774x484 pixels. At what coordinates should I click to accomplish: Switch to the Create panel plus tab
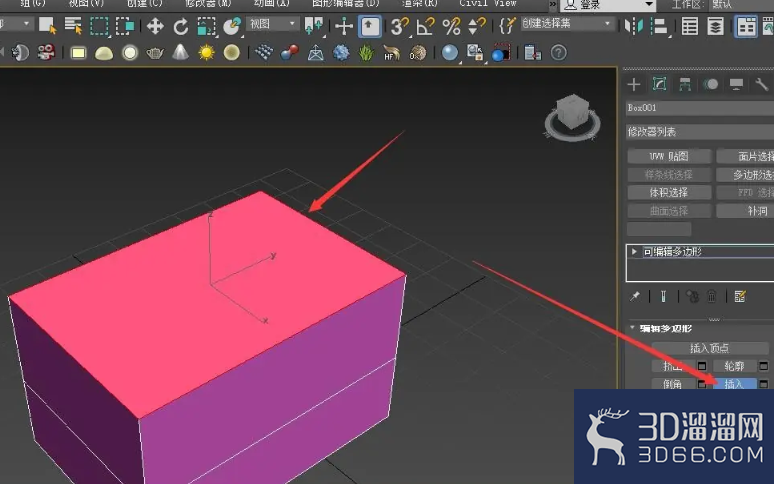(x=634, y=84)
